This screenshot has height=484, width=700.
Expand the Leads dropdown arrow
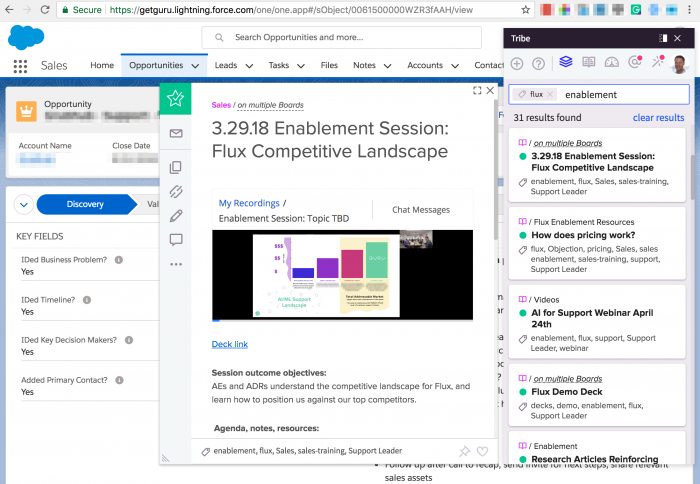click(249, 66)
